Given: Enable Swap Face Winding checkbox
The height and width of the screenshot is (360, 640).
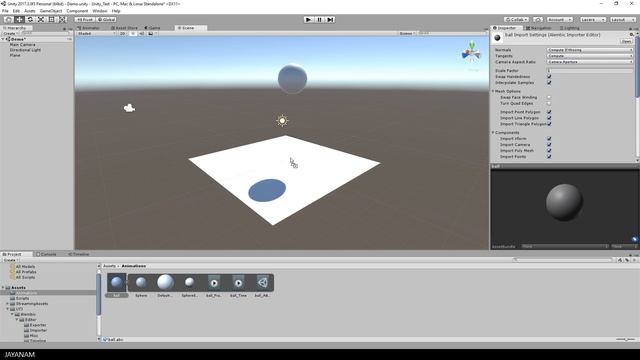Looking at the screenshot, I should coord(549,97).
